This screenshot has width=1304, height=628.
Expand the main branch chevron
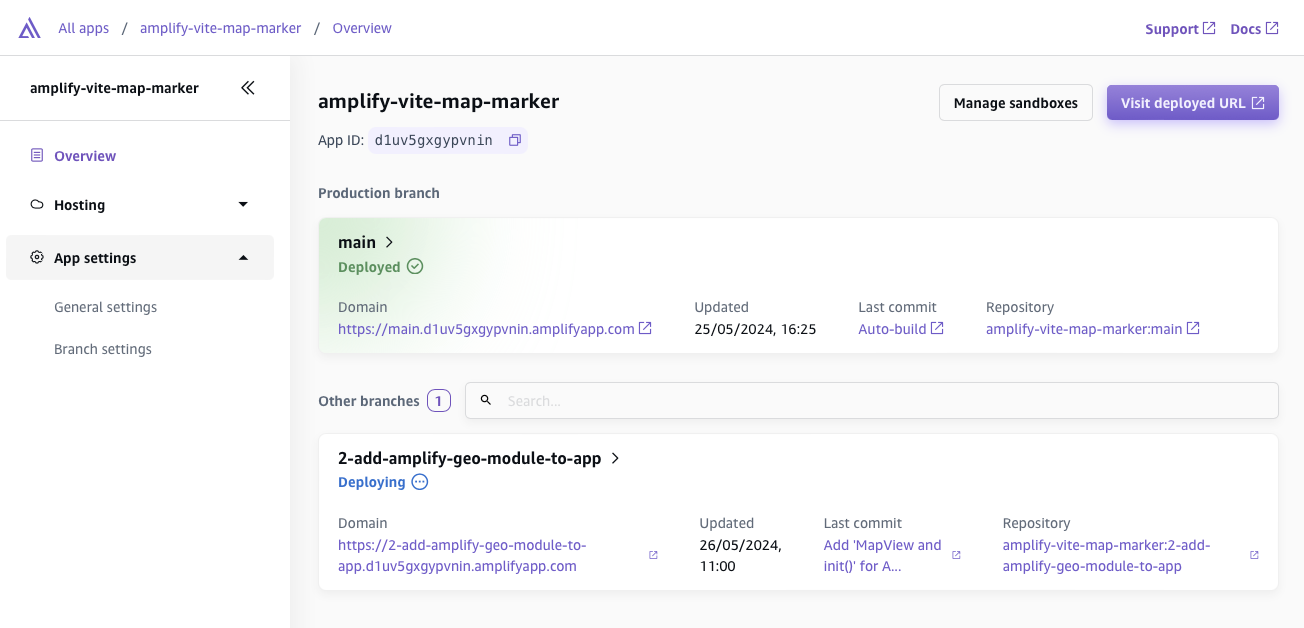[389, 242]
